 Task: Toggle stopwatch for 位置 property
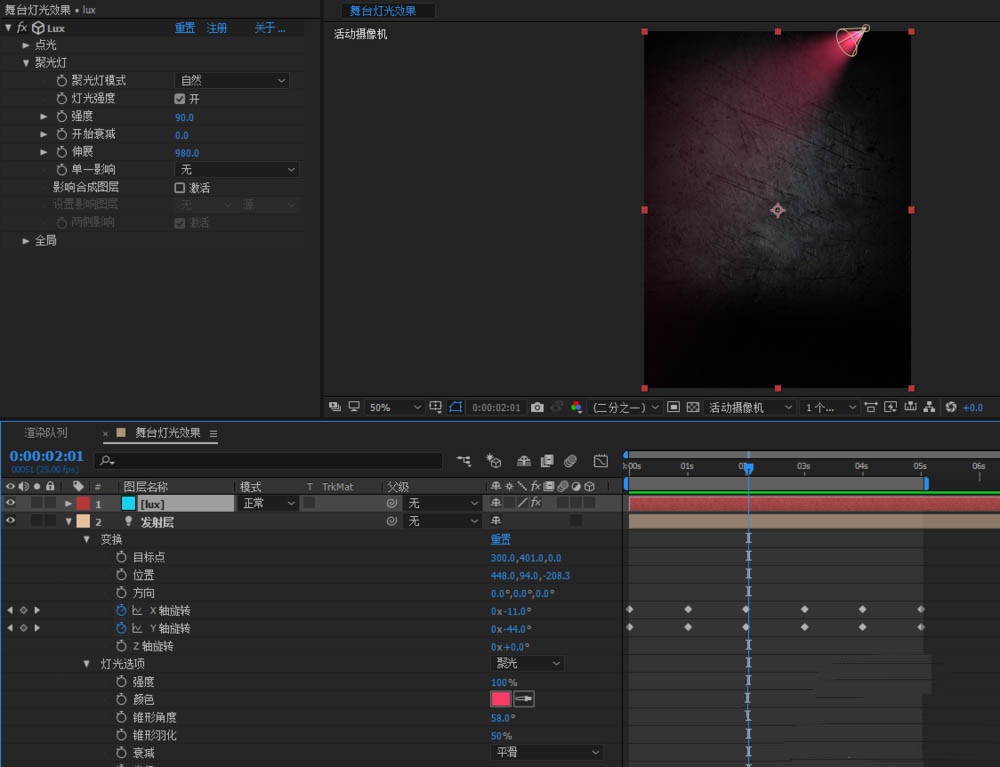(x=121, y=574)
